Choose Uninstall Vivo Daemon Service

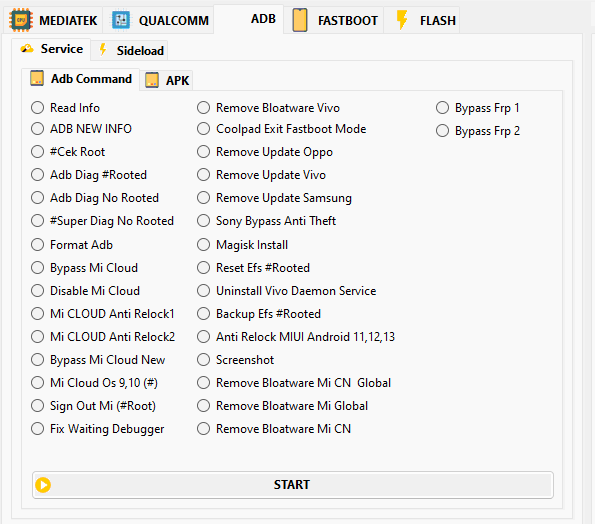286,291
